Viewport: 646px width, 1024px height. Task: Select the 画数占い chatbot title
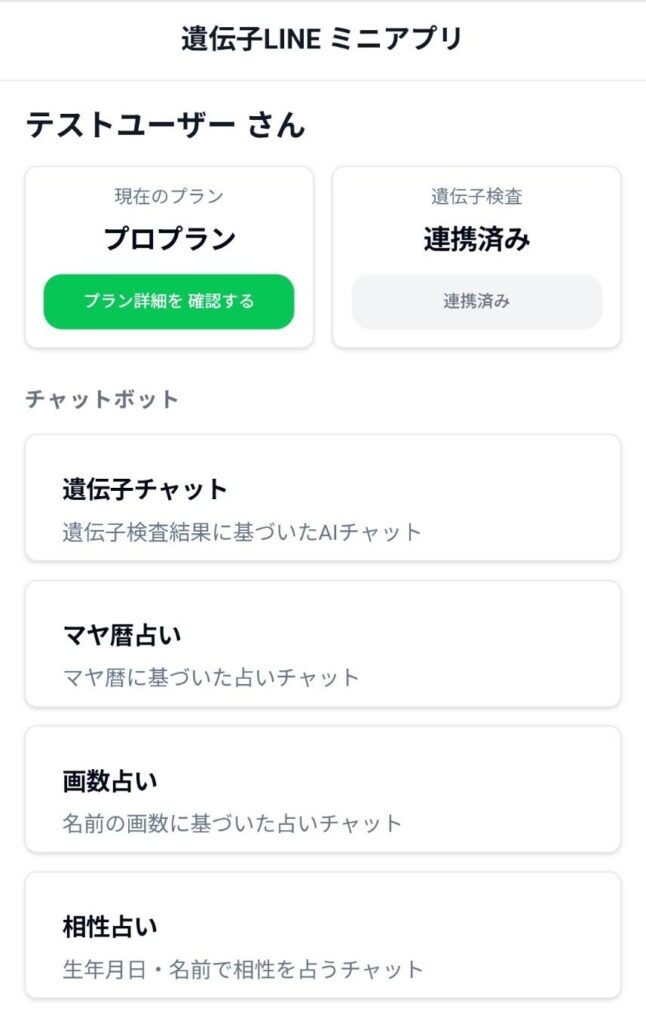click(110, 781)
